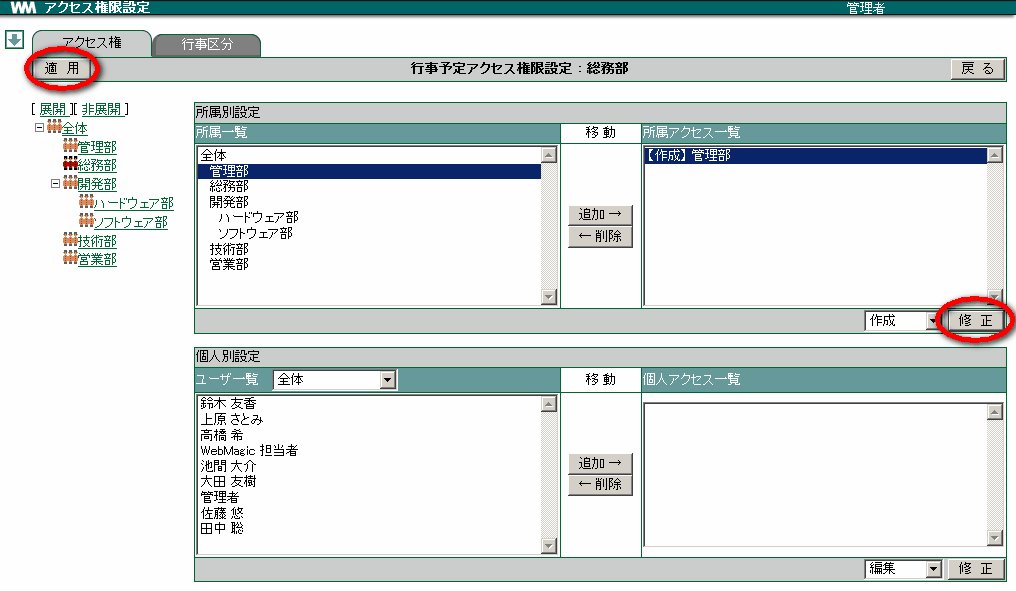1016x591 pixels.
Task: Click 所属一覧 scrollbar up arrow
Action: (x=549, y=155)
